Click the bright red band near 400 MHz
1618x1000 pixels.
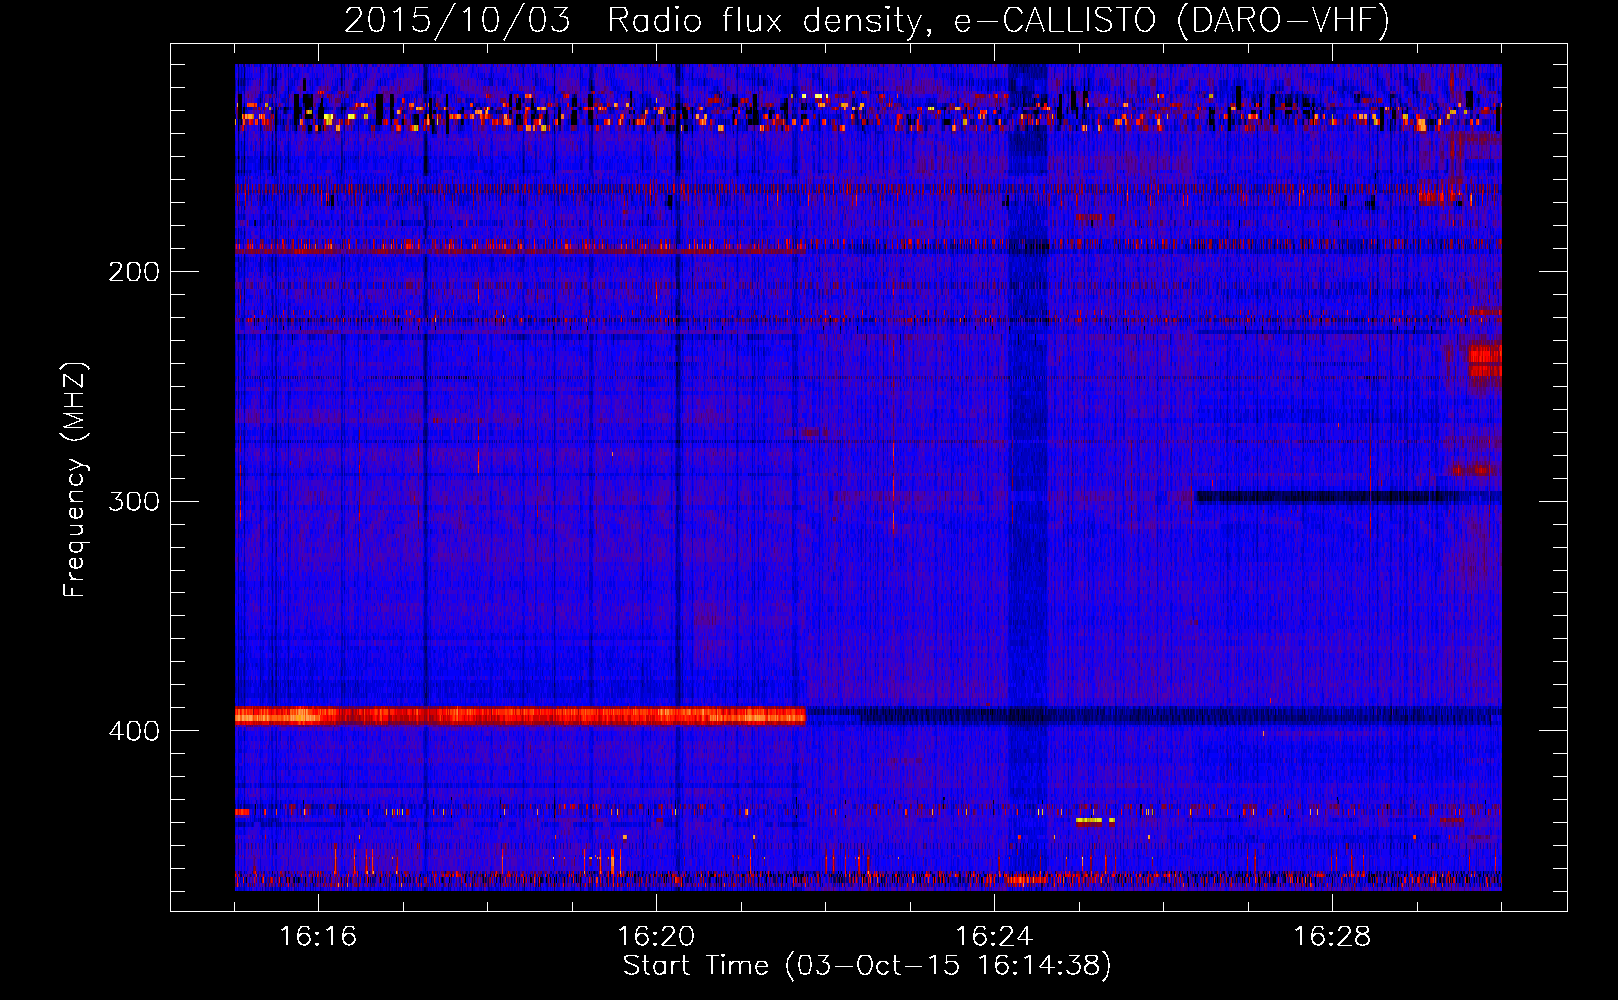520,715
